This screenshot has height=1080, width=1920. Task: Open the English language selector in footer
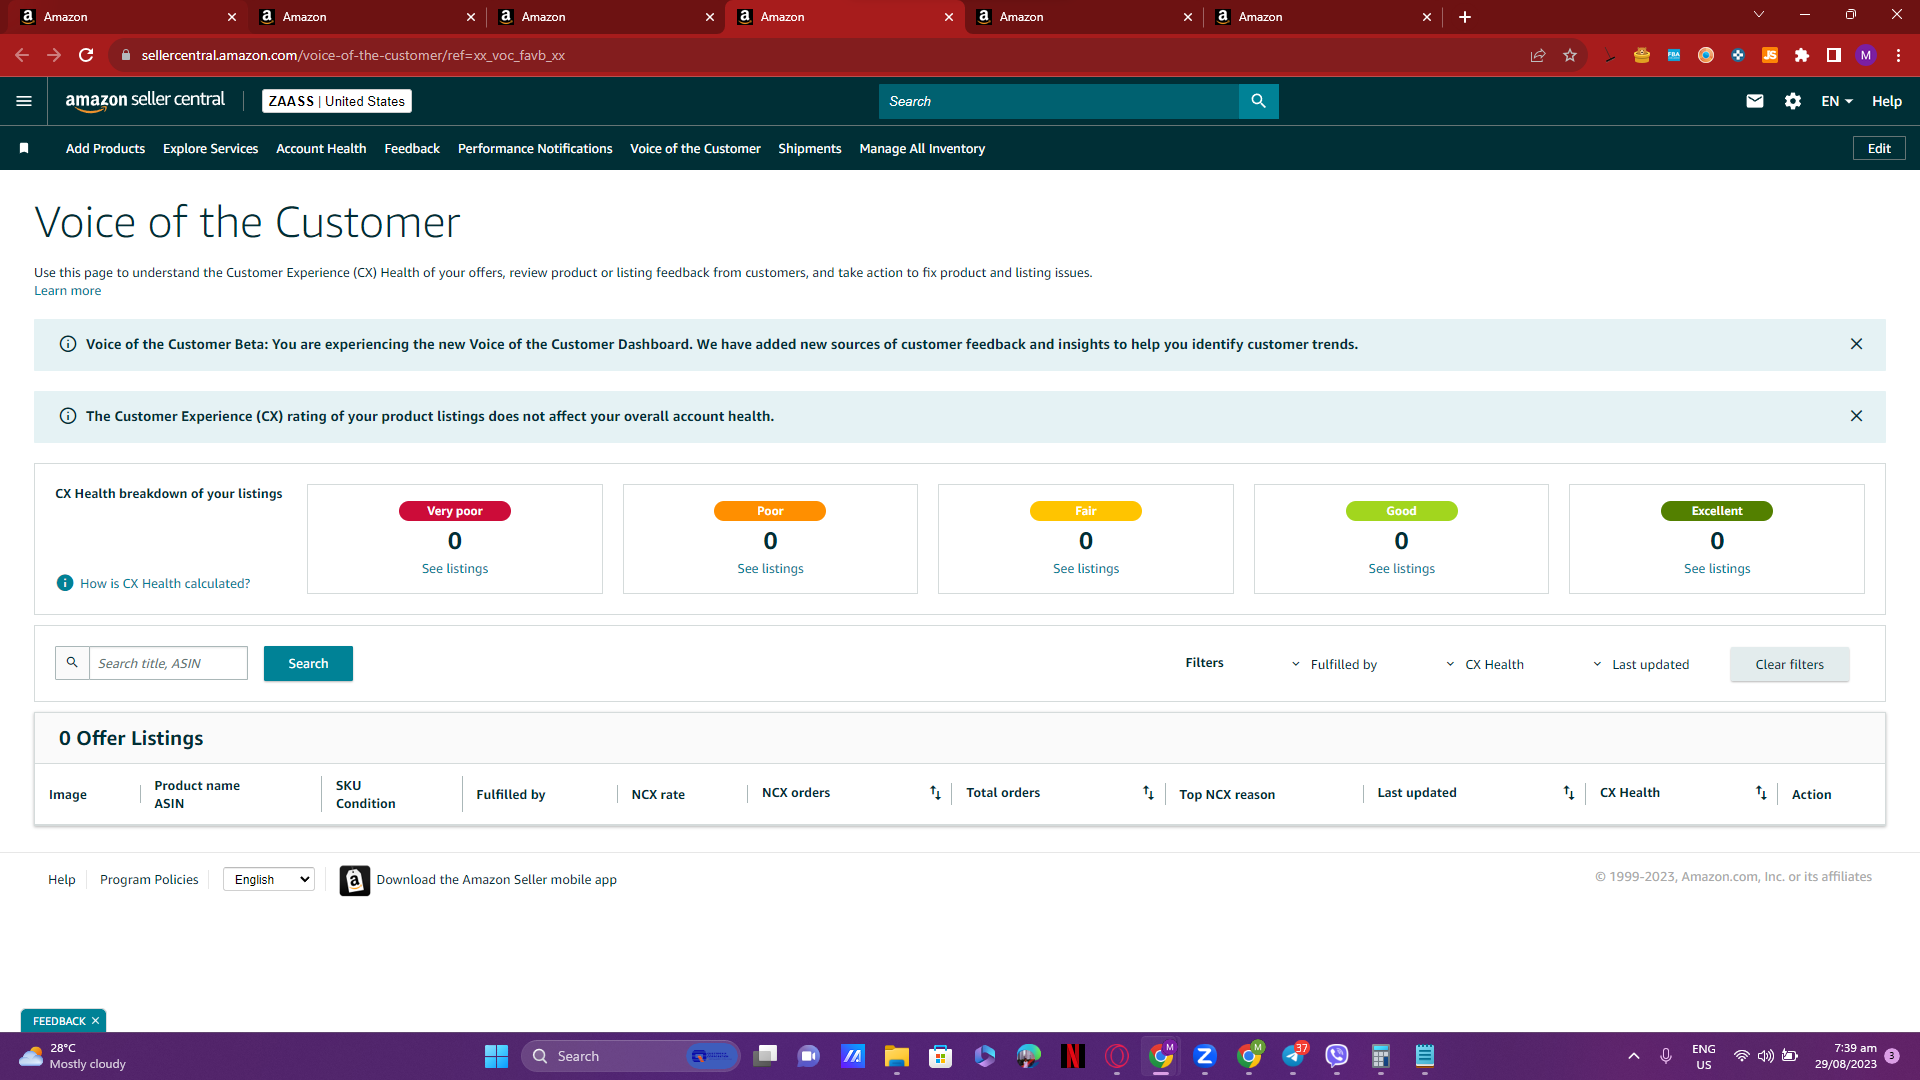coord(269,879)
